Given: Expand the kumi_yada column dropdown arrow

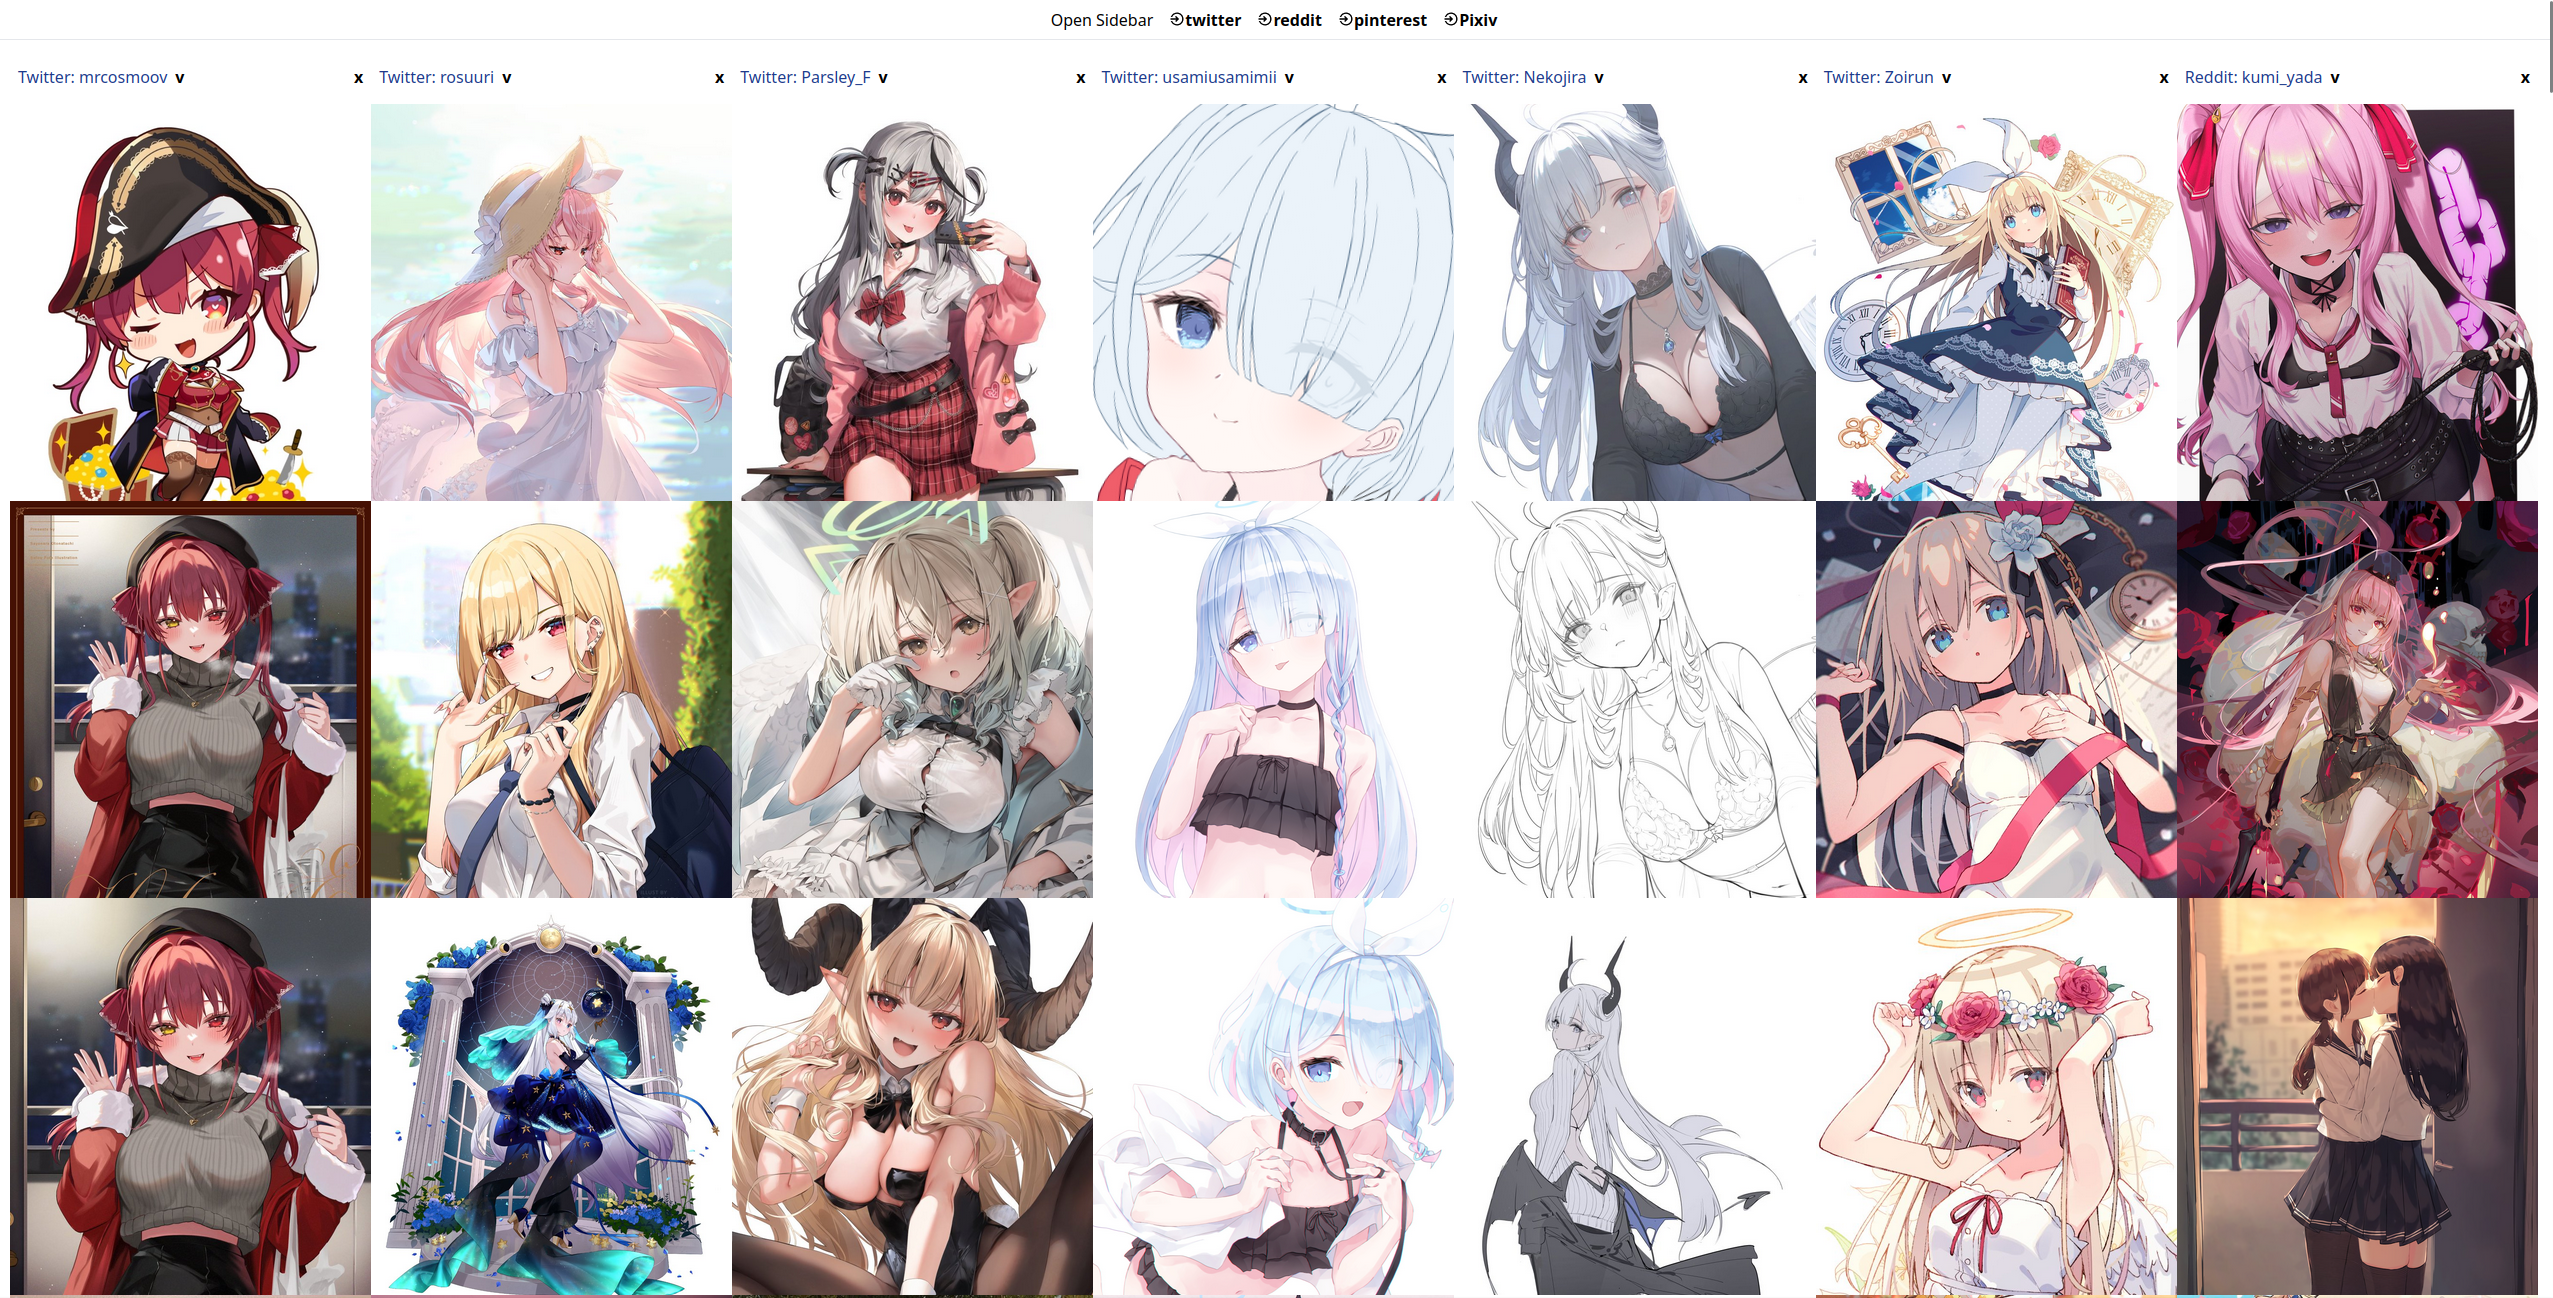Looking at the screenshot, I should [2335, 78].
